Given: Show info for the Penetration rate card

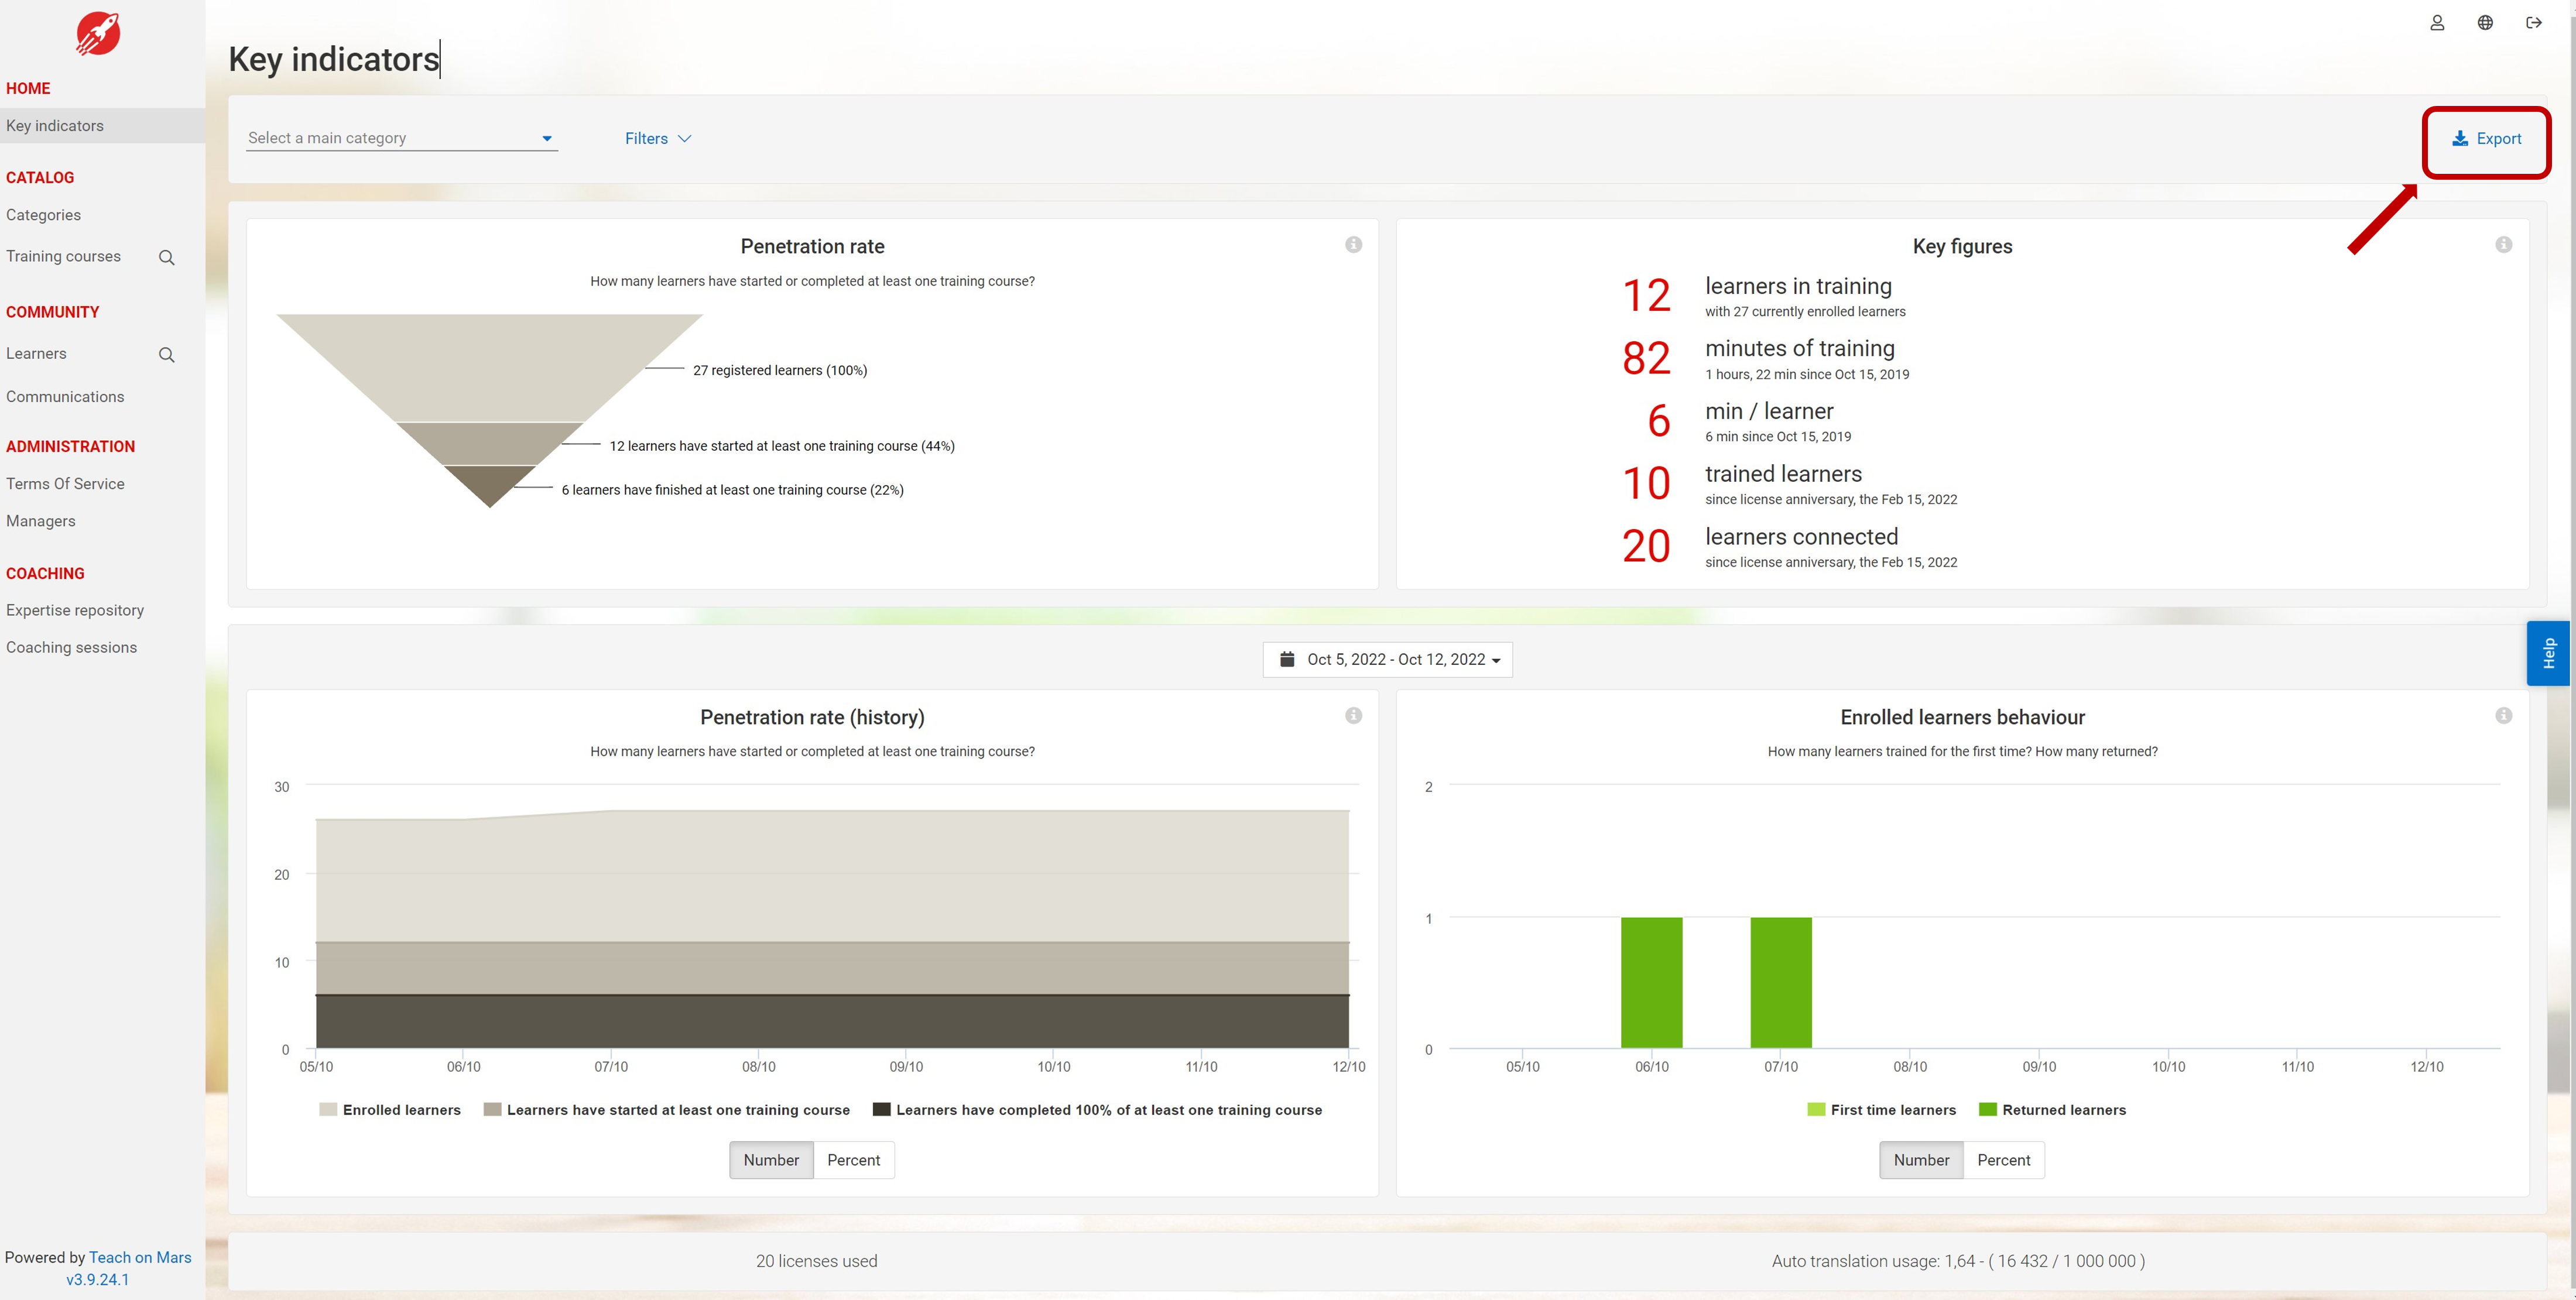Looking at the screenshot, I should pos(1353,245).
